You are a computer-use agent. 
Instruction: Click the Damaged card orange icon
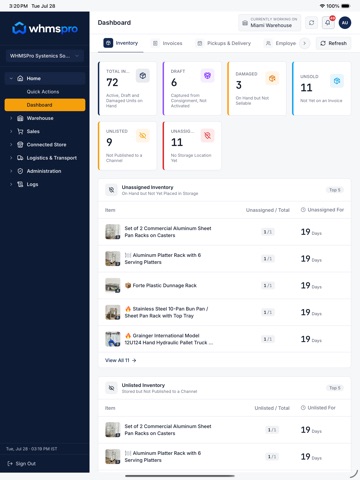[x=272, y=78]
